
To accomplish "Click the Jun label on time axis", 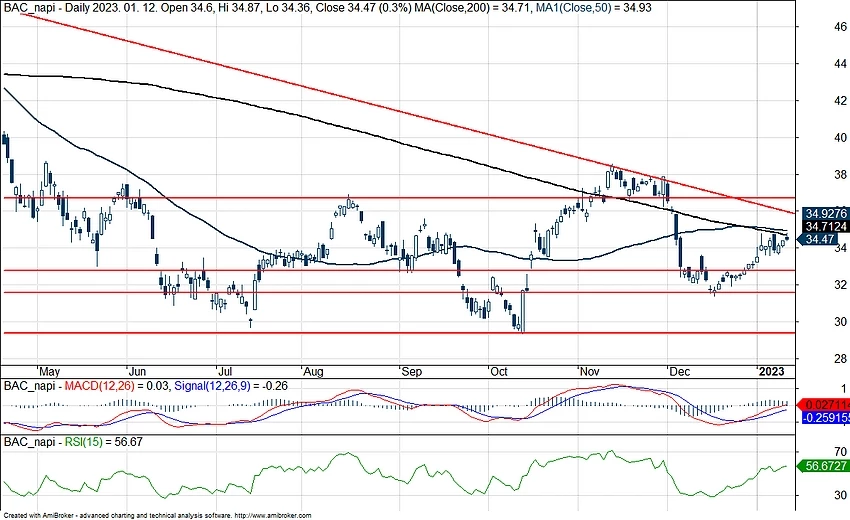I will point(138,371).
